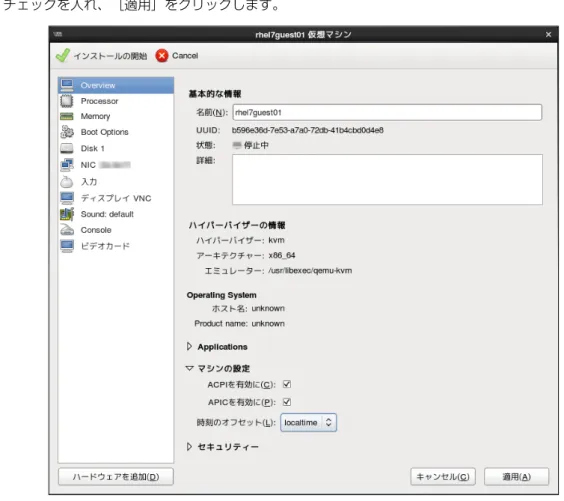Click the emulator path /usr/libexec/qemu-kvm
The height and width of the screenshot is (501, 564).
point(310,270)
